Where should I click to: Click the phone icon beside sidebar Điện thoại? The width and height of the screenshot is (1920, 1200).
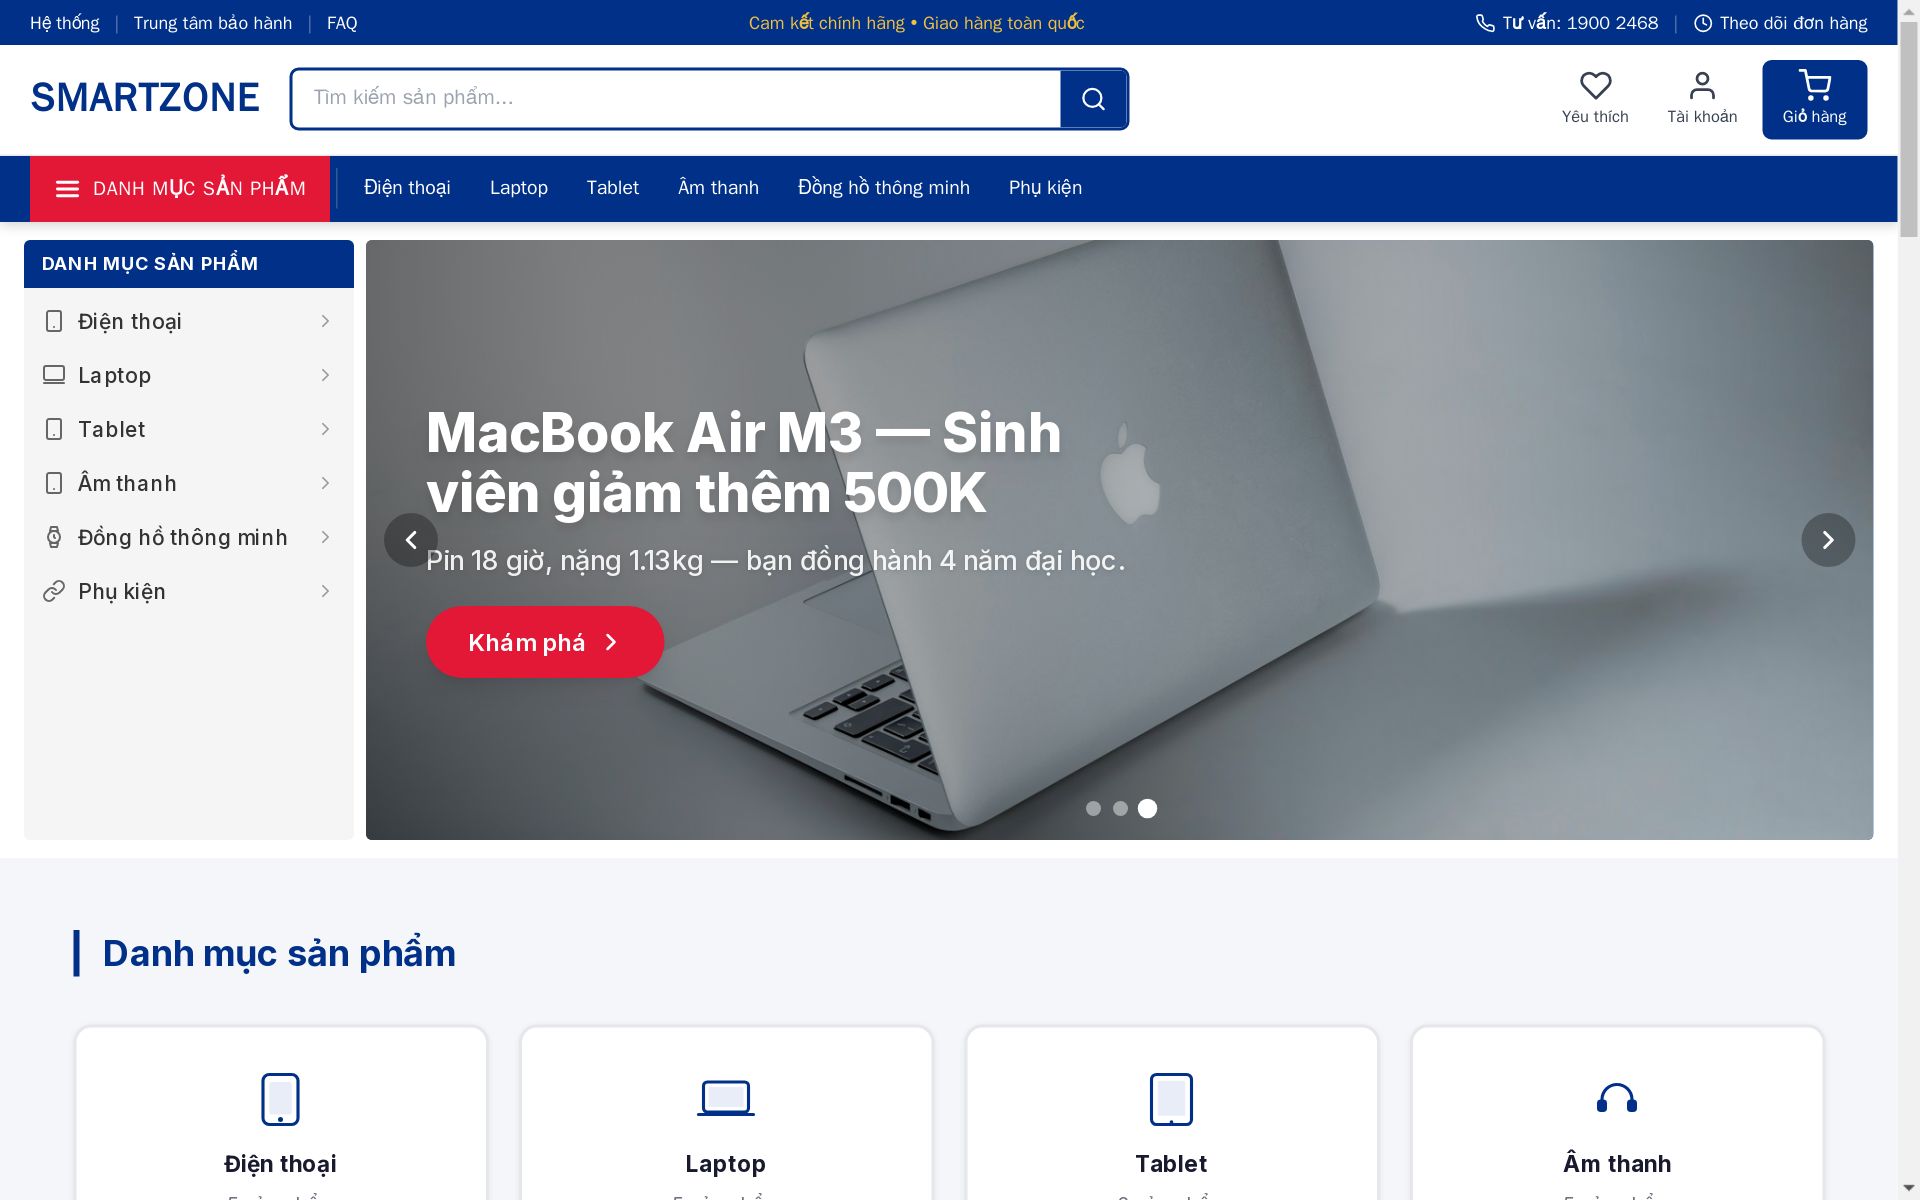(54, 321)
